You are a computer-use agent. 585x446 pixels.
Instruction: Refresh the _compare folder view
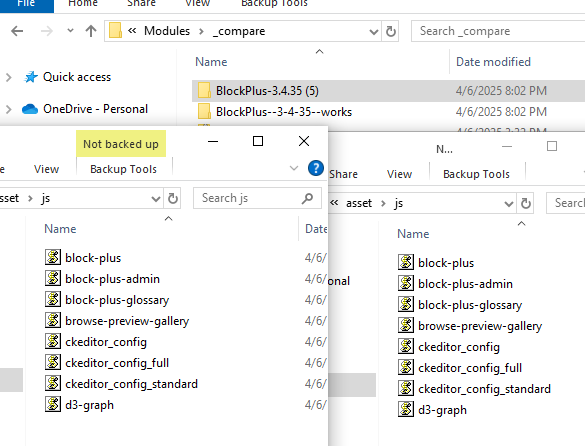point(391,31)
